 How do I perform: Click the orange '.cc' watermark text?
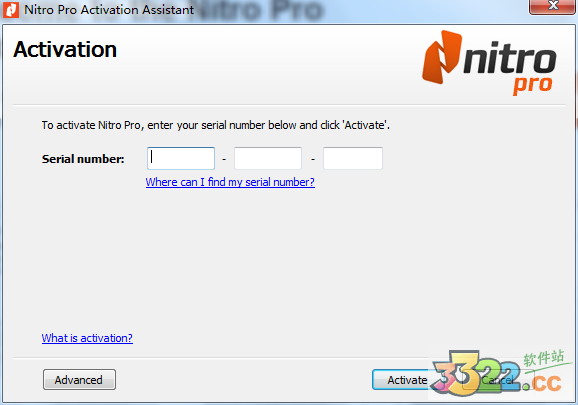coord(546,384)
